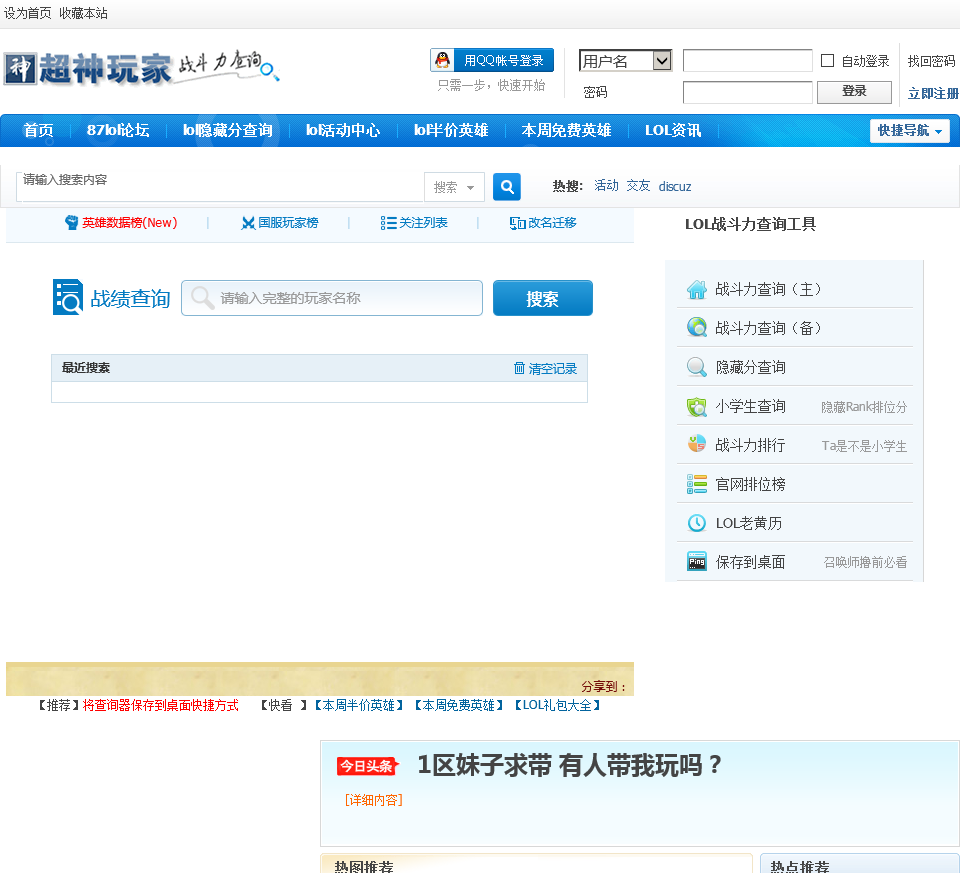This screenshot has width=960, height=873.
Task: Open lol活动中心 in the nav bar
Action: point(343,130)
